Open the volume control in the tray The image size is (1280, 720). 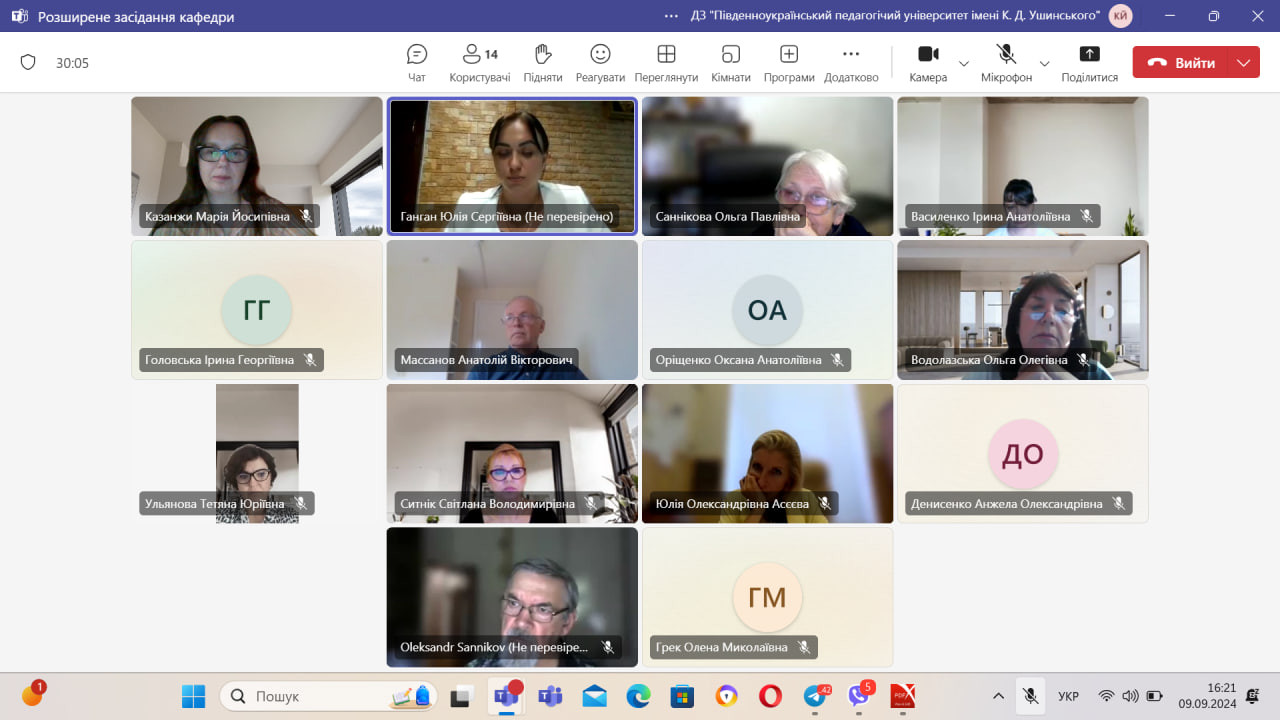tap(1130, 696)
